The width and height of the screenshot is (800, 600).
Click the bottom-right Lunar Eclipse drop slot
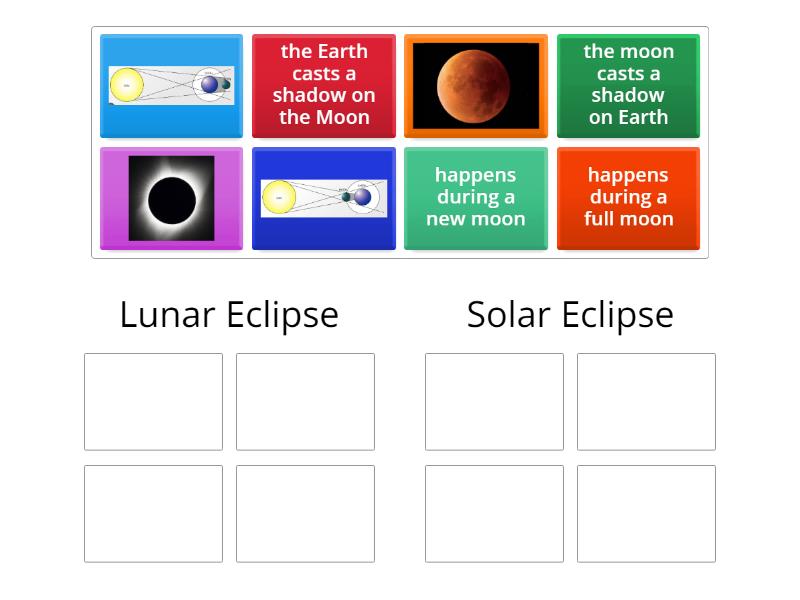click(305, 514)
